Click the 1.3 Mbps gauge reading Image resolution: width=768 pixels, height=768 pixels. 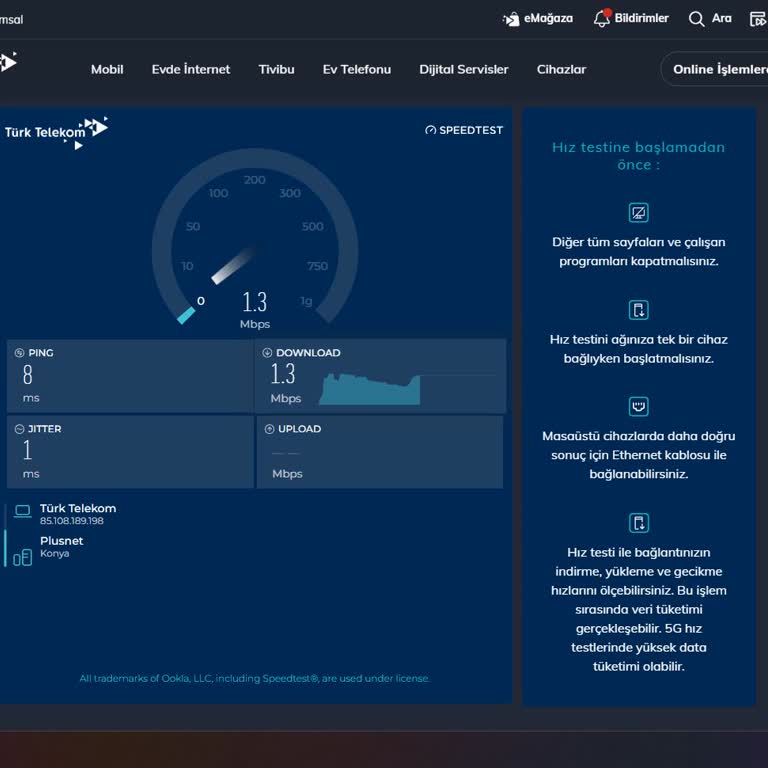pos(255,309)
